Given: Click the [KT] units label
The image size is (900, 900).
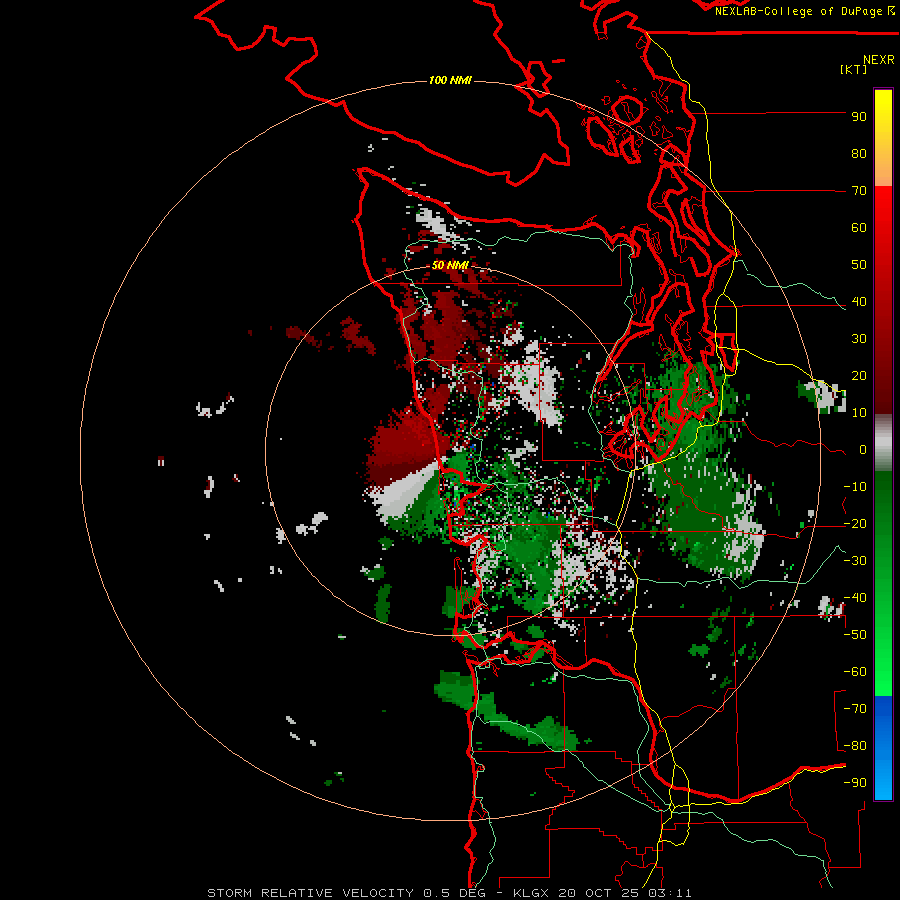Looking at the screenshot, I should [854, 69].
